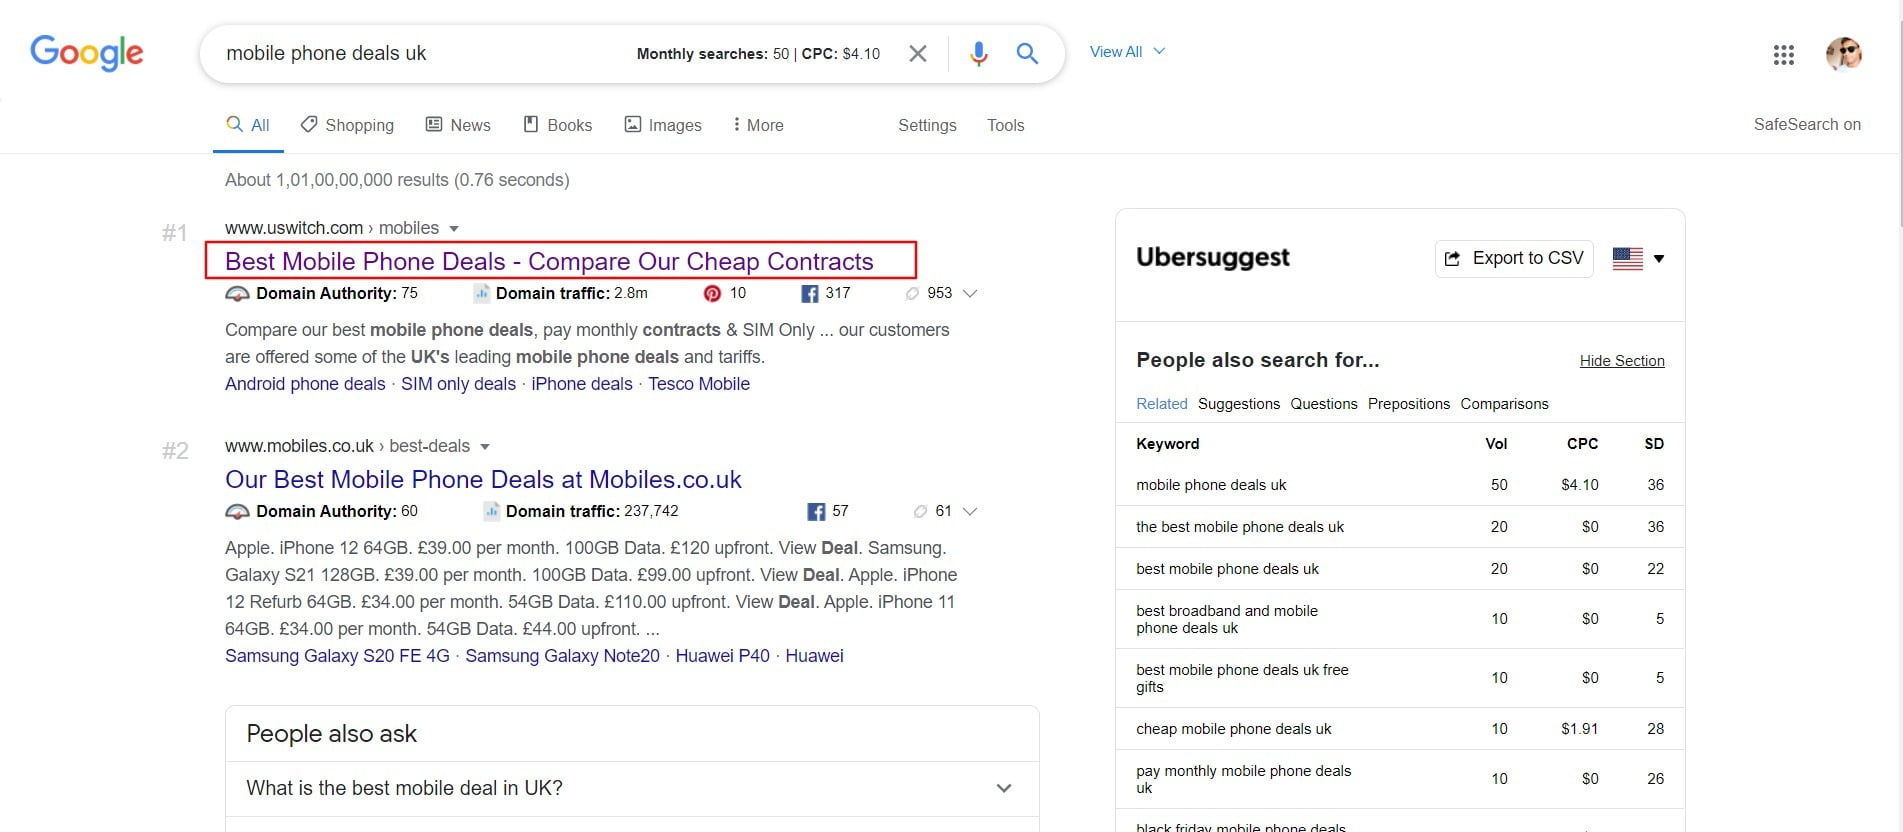Open the Google apps grid

(1784, 55)
